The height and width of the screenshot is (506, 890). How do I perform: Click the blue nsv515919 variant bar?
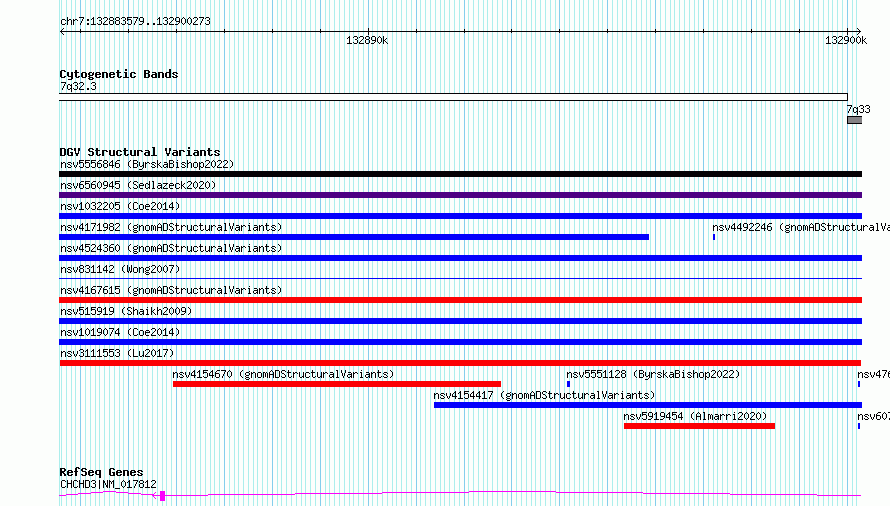coord(460,321)
